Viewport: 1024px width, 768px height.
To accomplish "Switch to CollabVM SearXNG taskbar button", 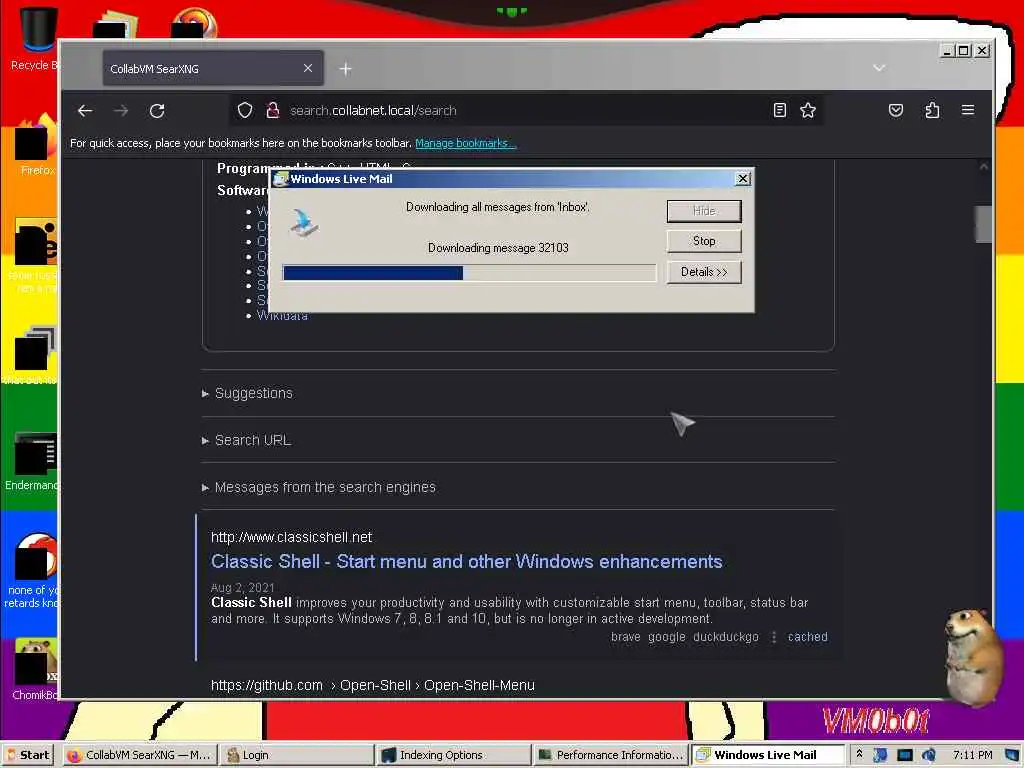I will point(139,755).
